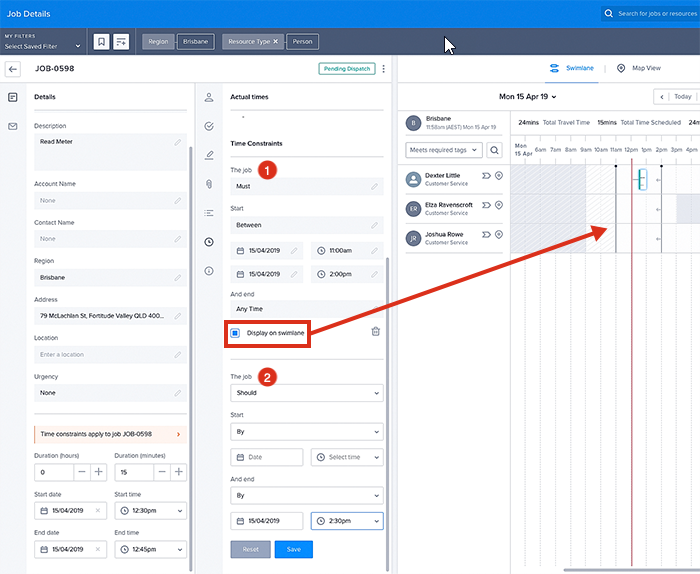Screen dimensions: 700x574
Task: Open the End time 12:45pm dropdown
Action: click(150, 549)
